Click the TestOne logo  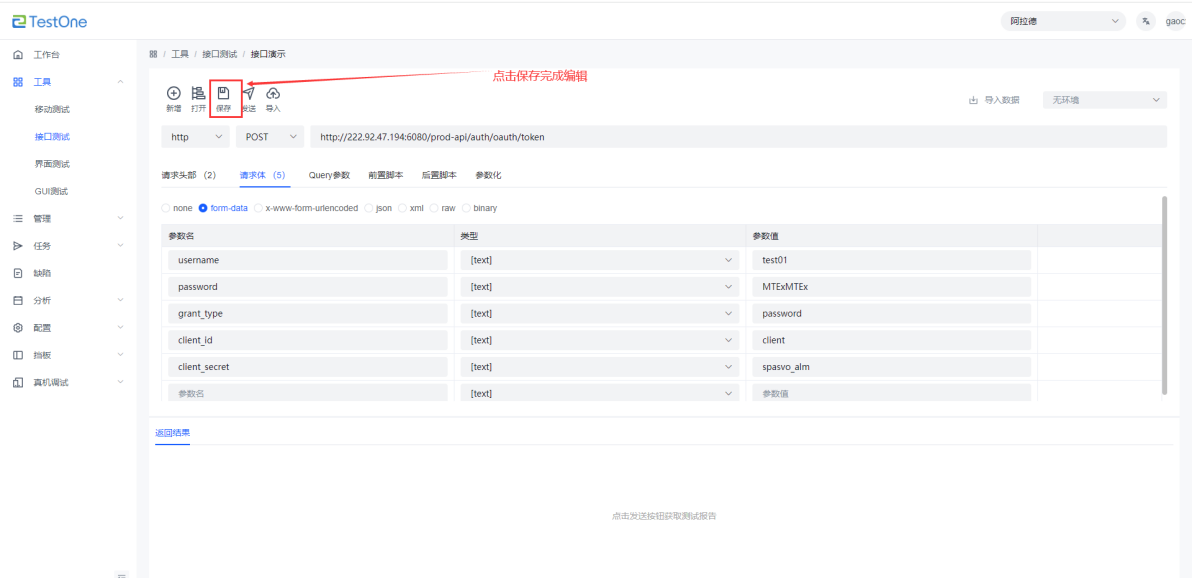click(50, 21)
